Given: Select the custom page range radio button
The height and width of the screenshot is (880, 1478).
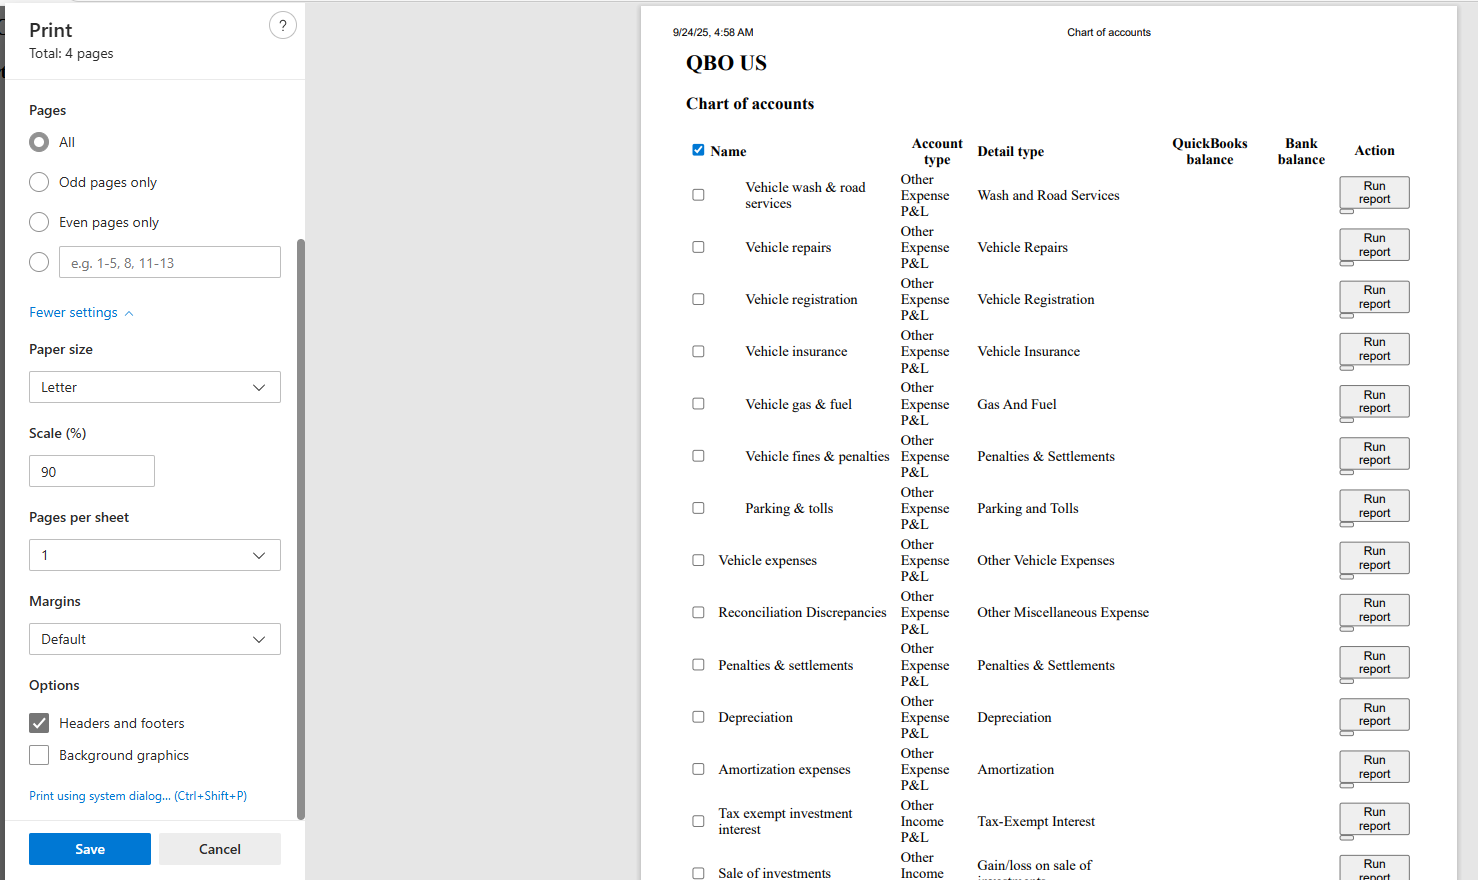Looking at the screenshot, I should tap(39, 262).
